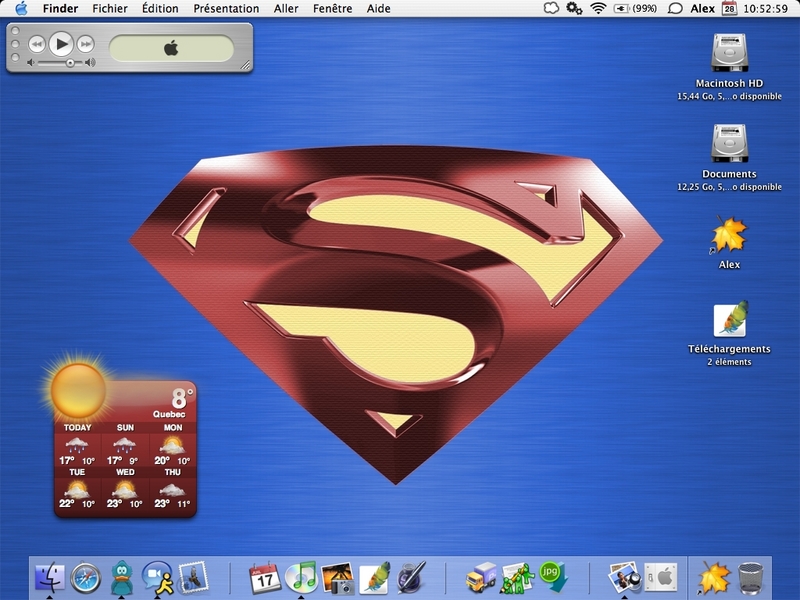Select the Téléchargements folder on desktop
The width and height of the screenshot is (800, 600).
(x=730, y=319)
